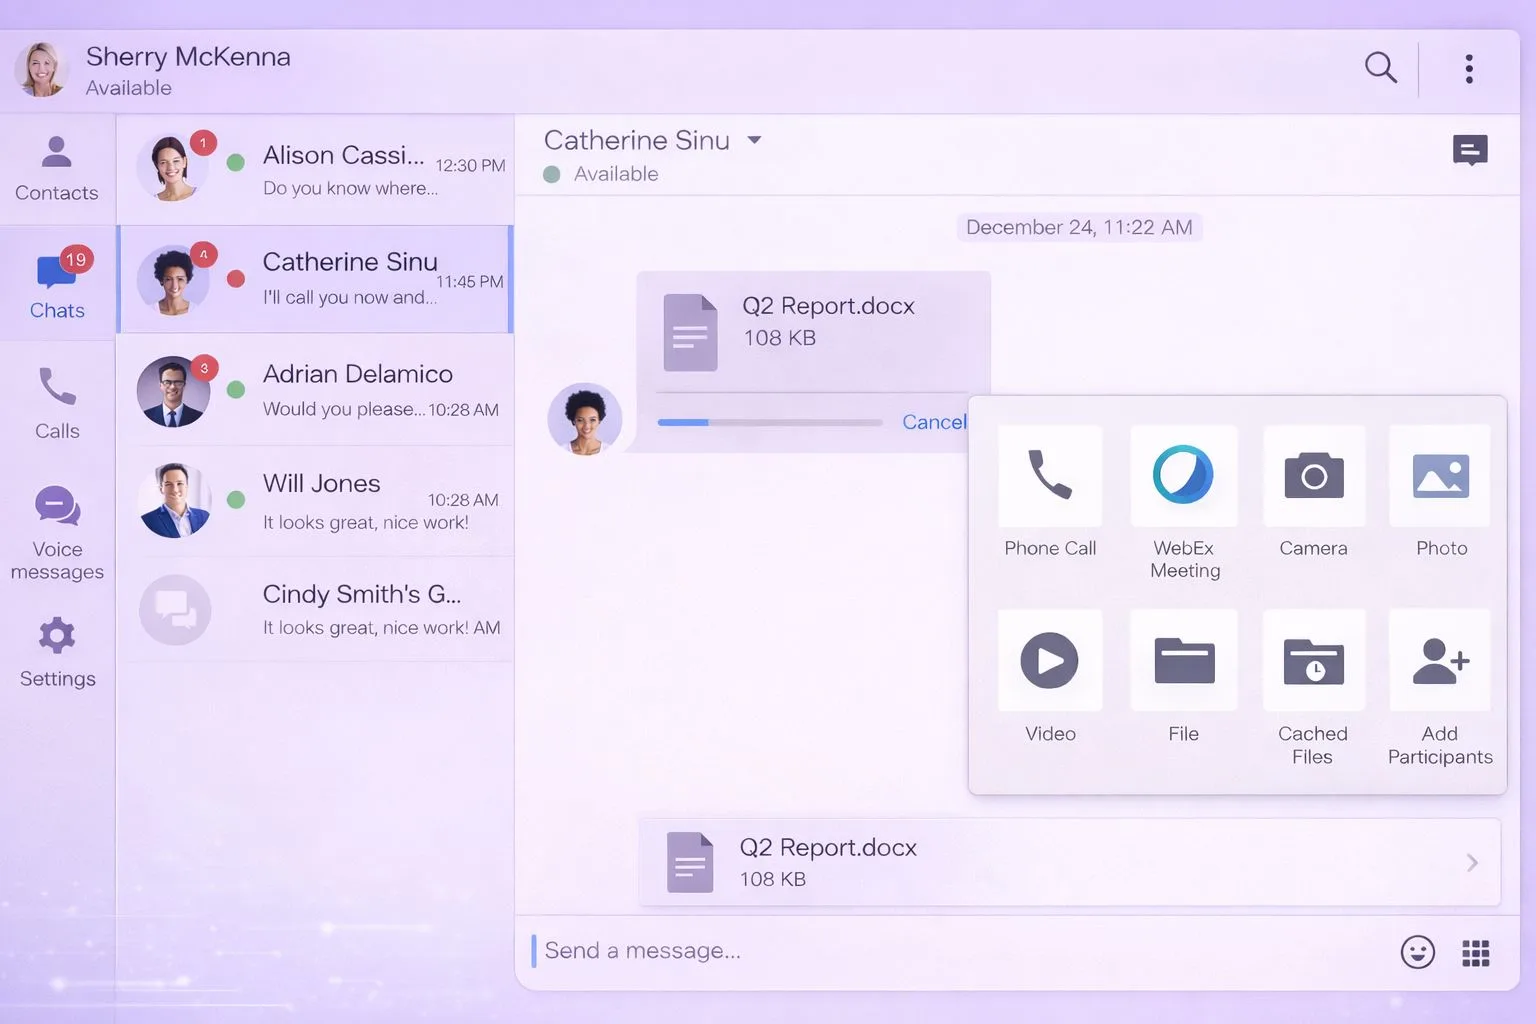Click the Send a message input field
This screenshot has width=1536, height=1024.
(x=960, y=951)
